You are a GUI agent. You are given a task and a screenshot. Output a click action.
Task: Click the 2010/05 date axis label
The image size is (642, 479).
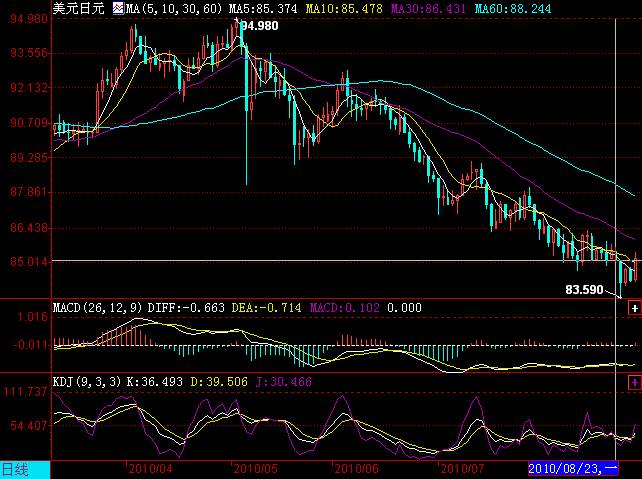coord(255,469)
